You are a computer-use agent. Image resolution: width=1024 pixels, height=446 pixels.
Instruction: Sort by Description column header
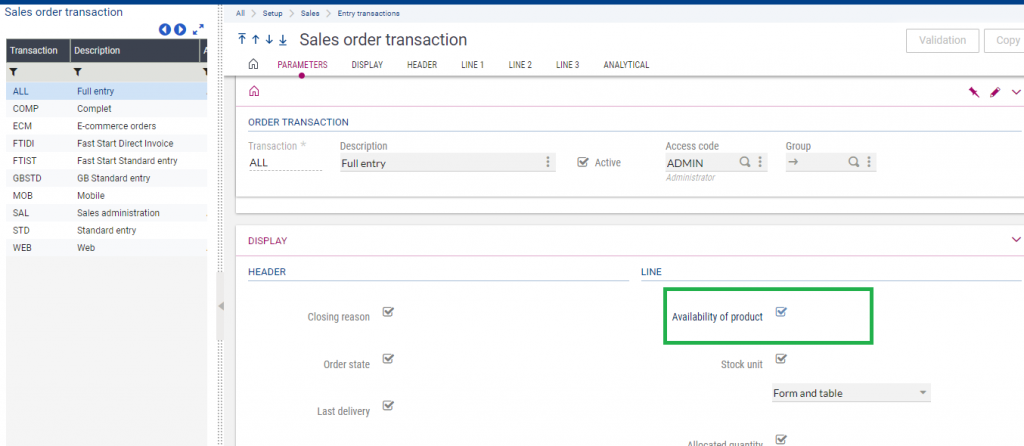pos(135,50)
